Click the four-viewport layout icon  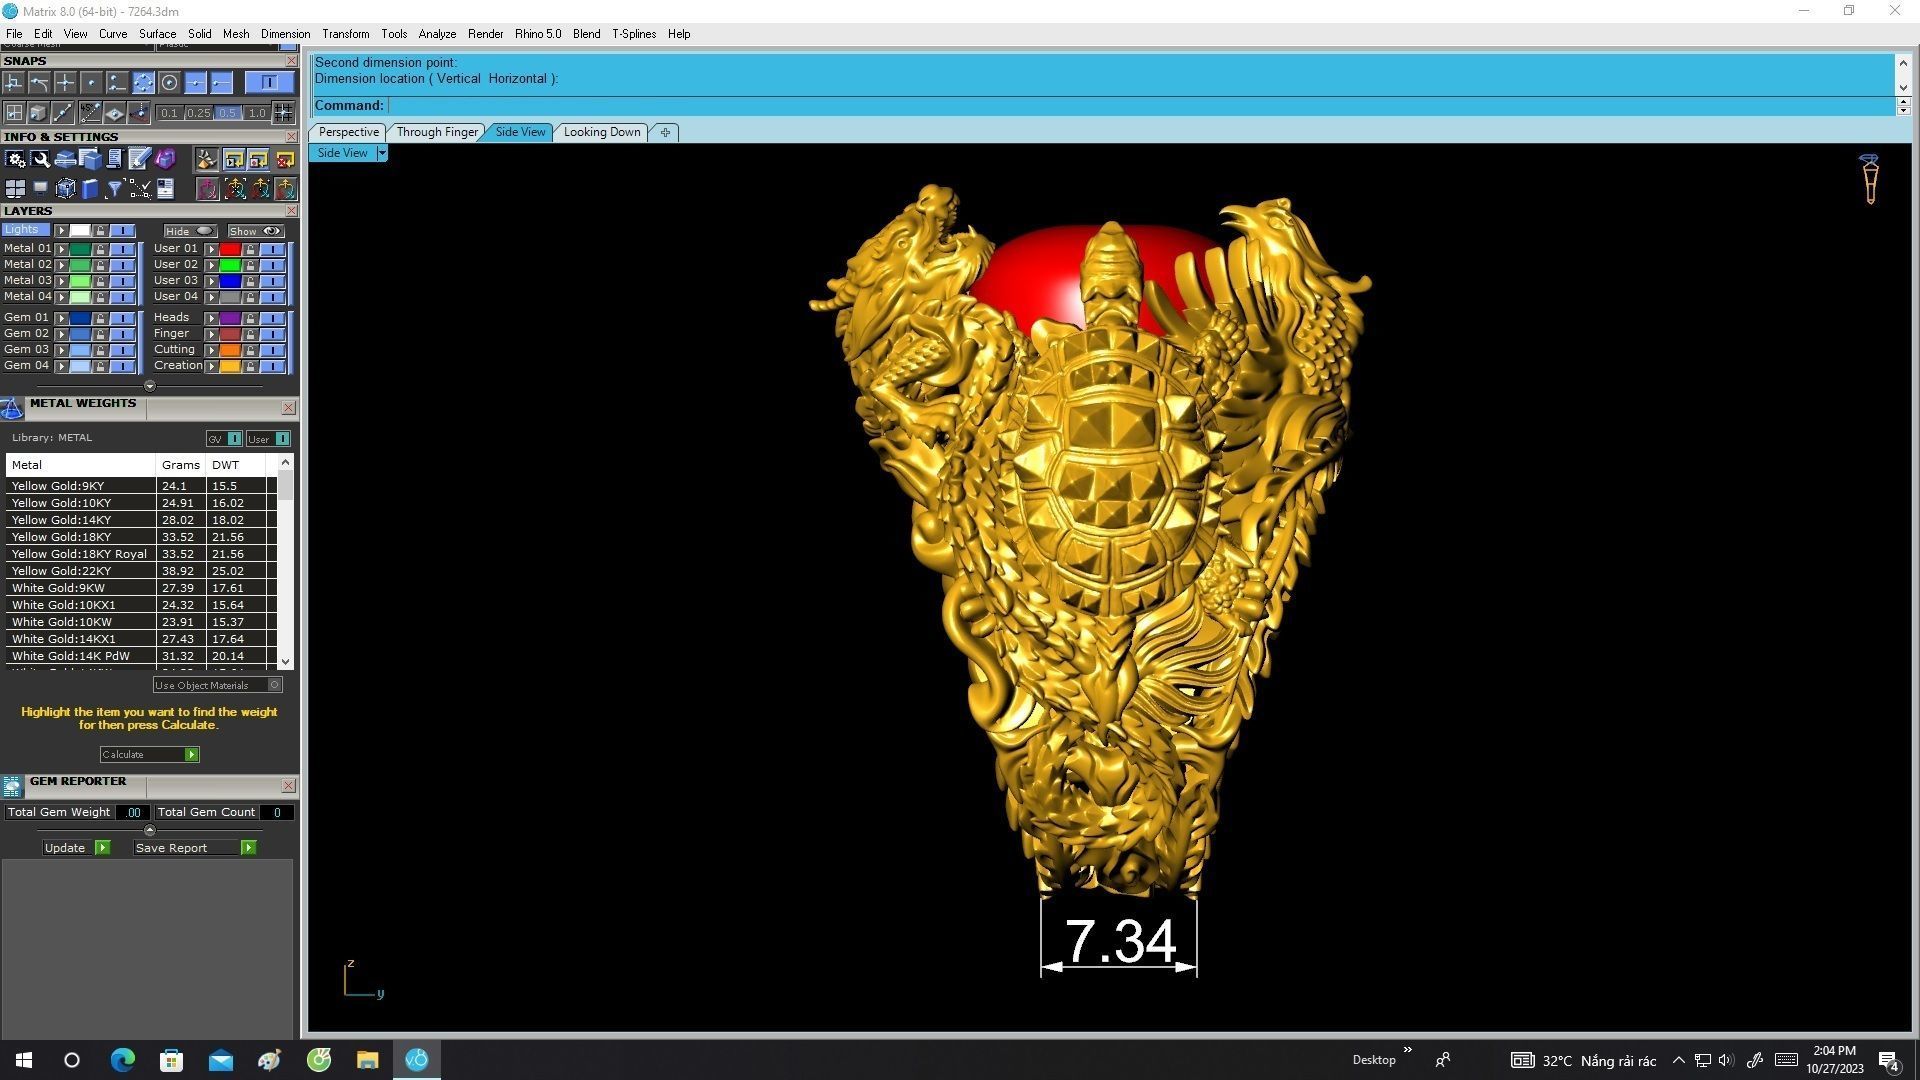tap(15, 188)
